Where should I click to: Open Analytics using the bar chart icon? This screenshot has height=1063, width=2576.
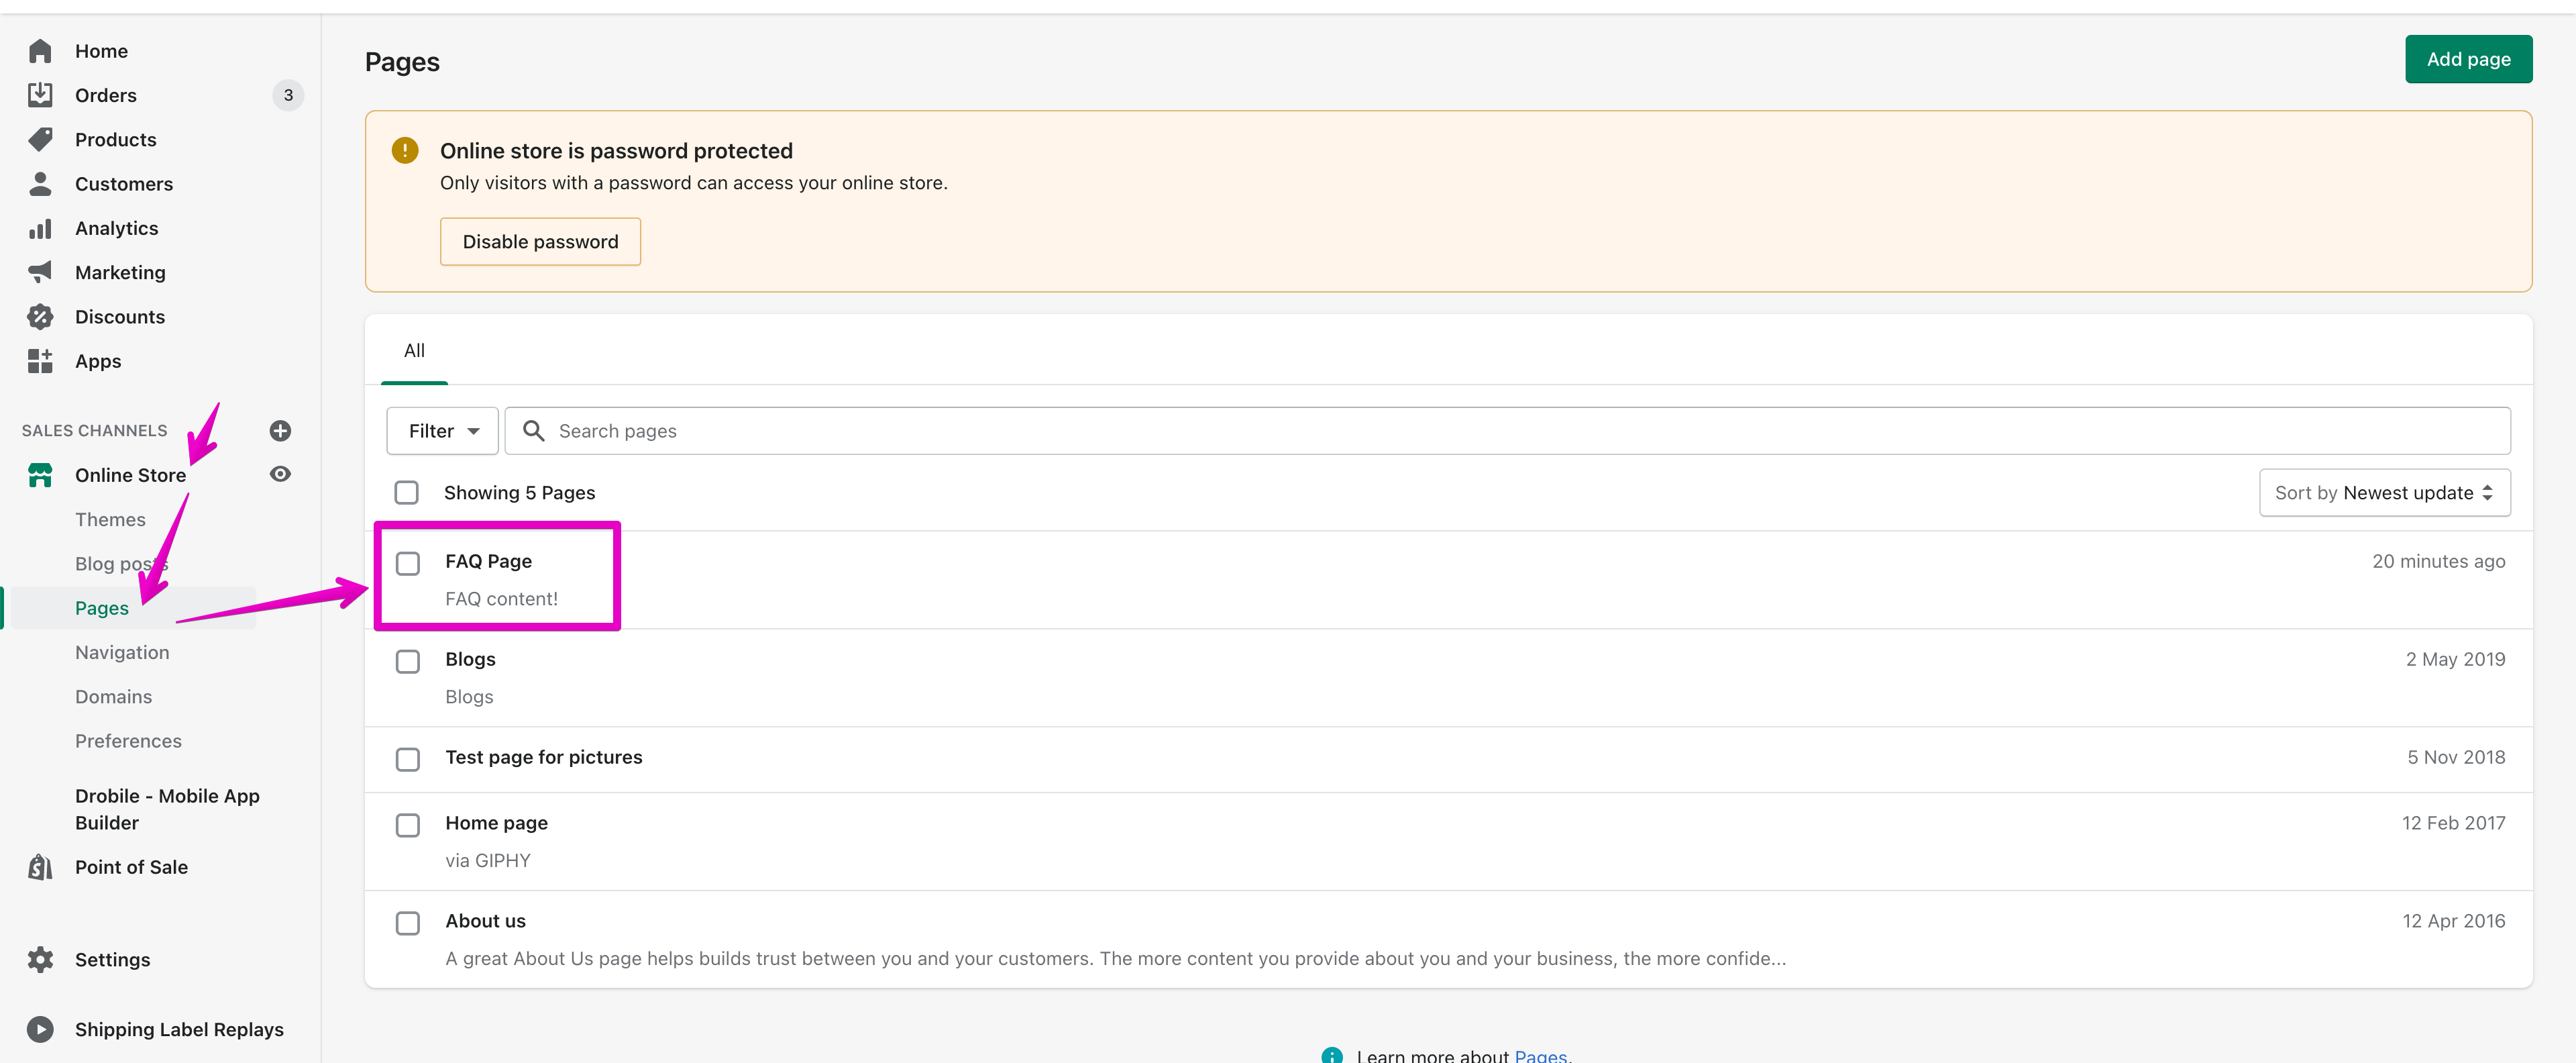coord(40,228)
